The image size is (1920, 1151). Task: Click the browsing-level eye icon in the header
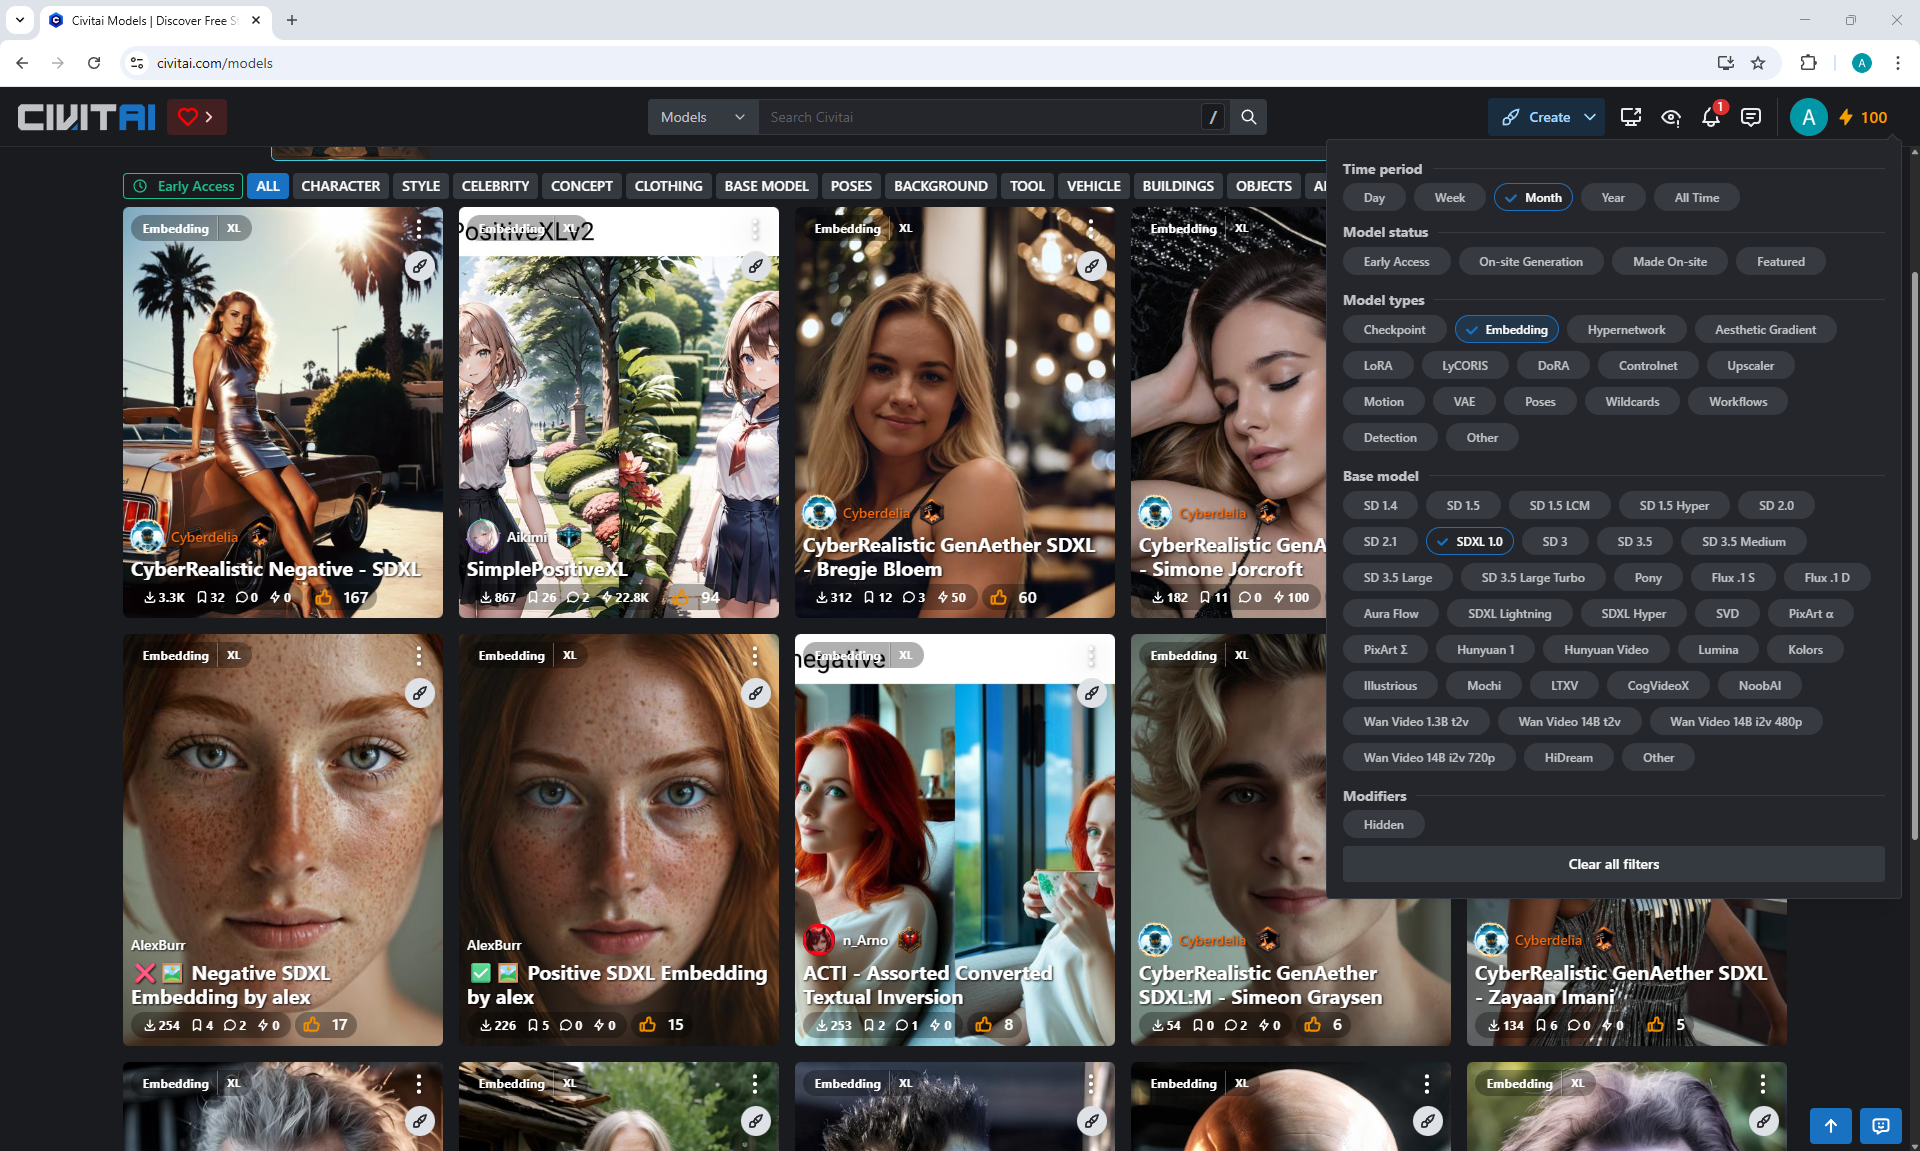pyautogui.click(x=1670, y=118)
